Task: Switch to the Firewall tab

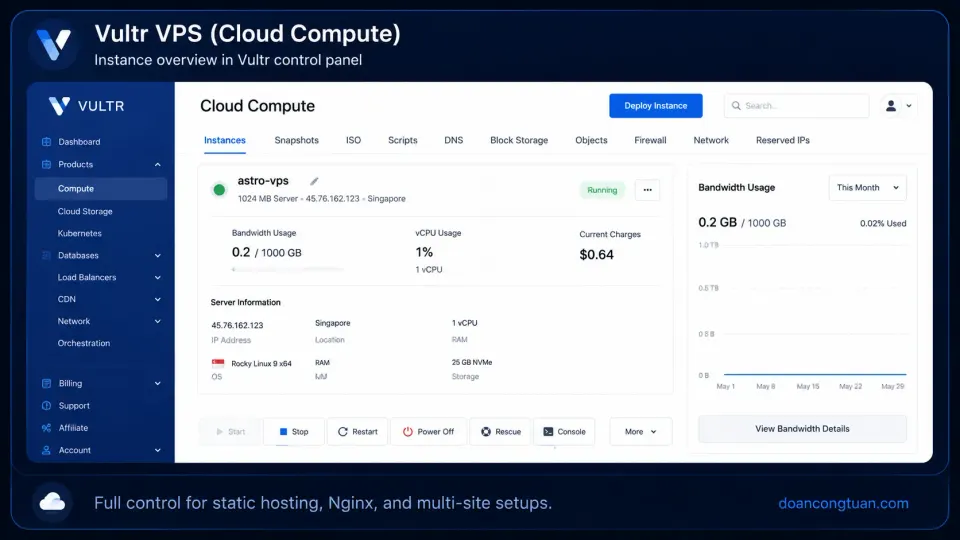Action: (x=650, y=140)
